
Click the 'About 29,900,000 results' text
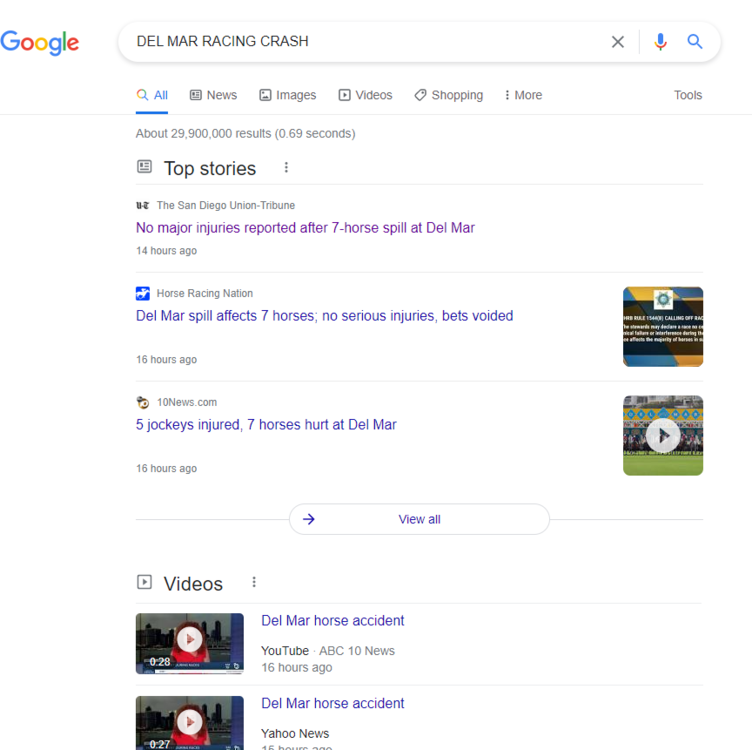[x=246, y=133]
